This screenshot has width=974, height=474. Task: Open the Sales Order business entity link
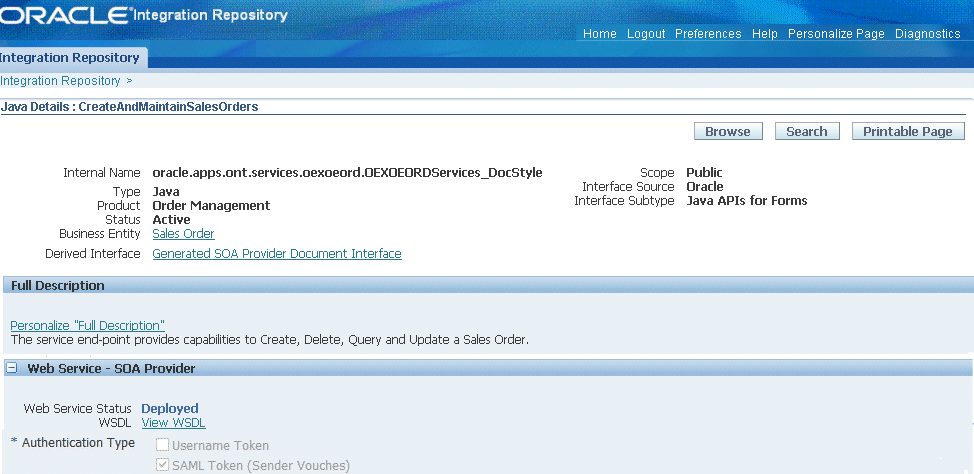click(x=183, y=234)
